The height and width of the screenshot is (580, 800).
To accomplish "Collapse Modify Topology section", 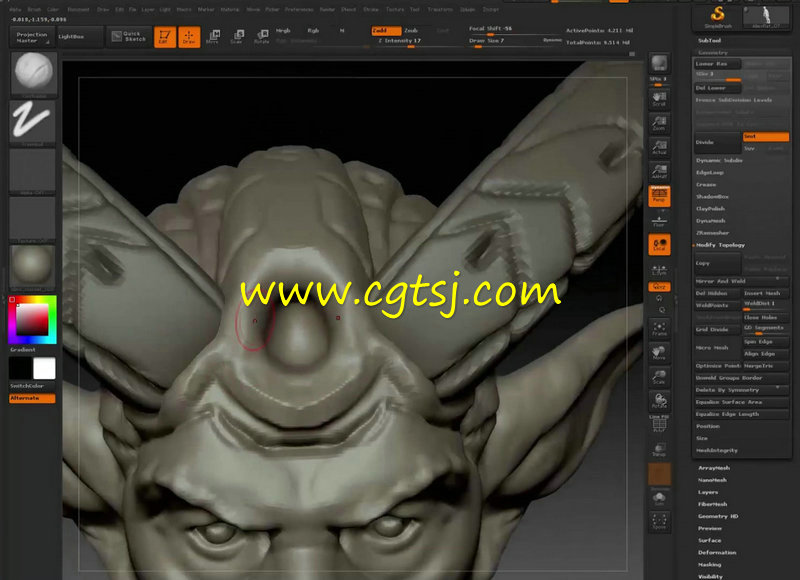I will (720, 245).
